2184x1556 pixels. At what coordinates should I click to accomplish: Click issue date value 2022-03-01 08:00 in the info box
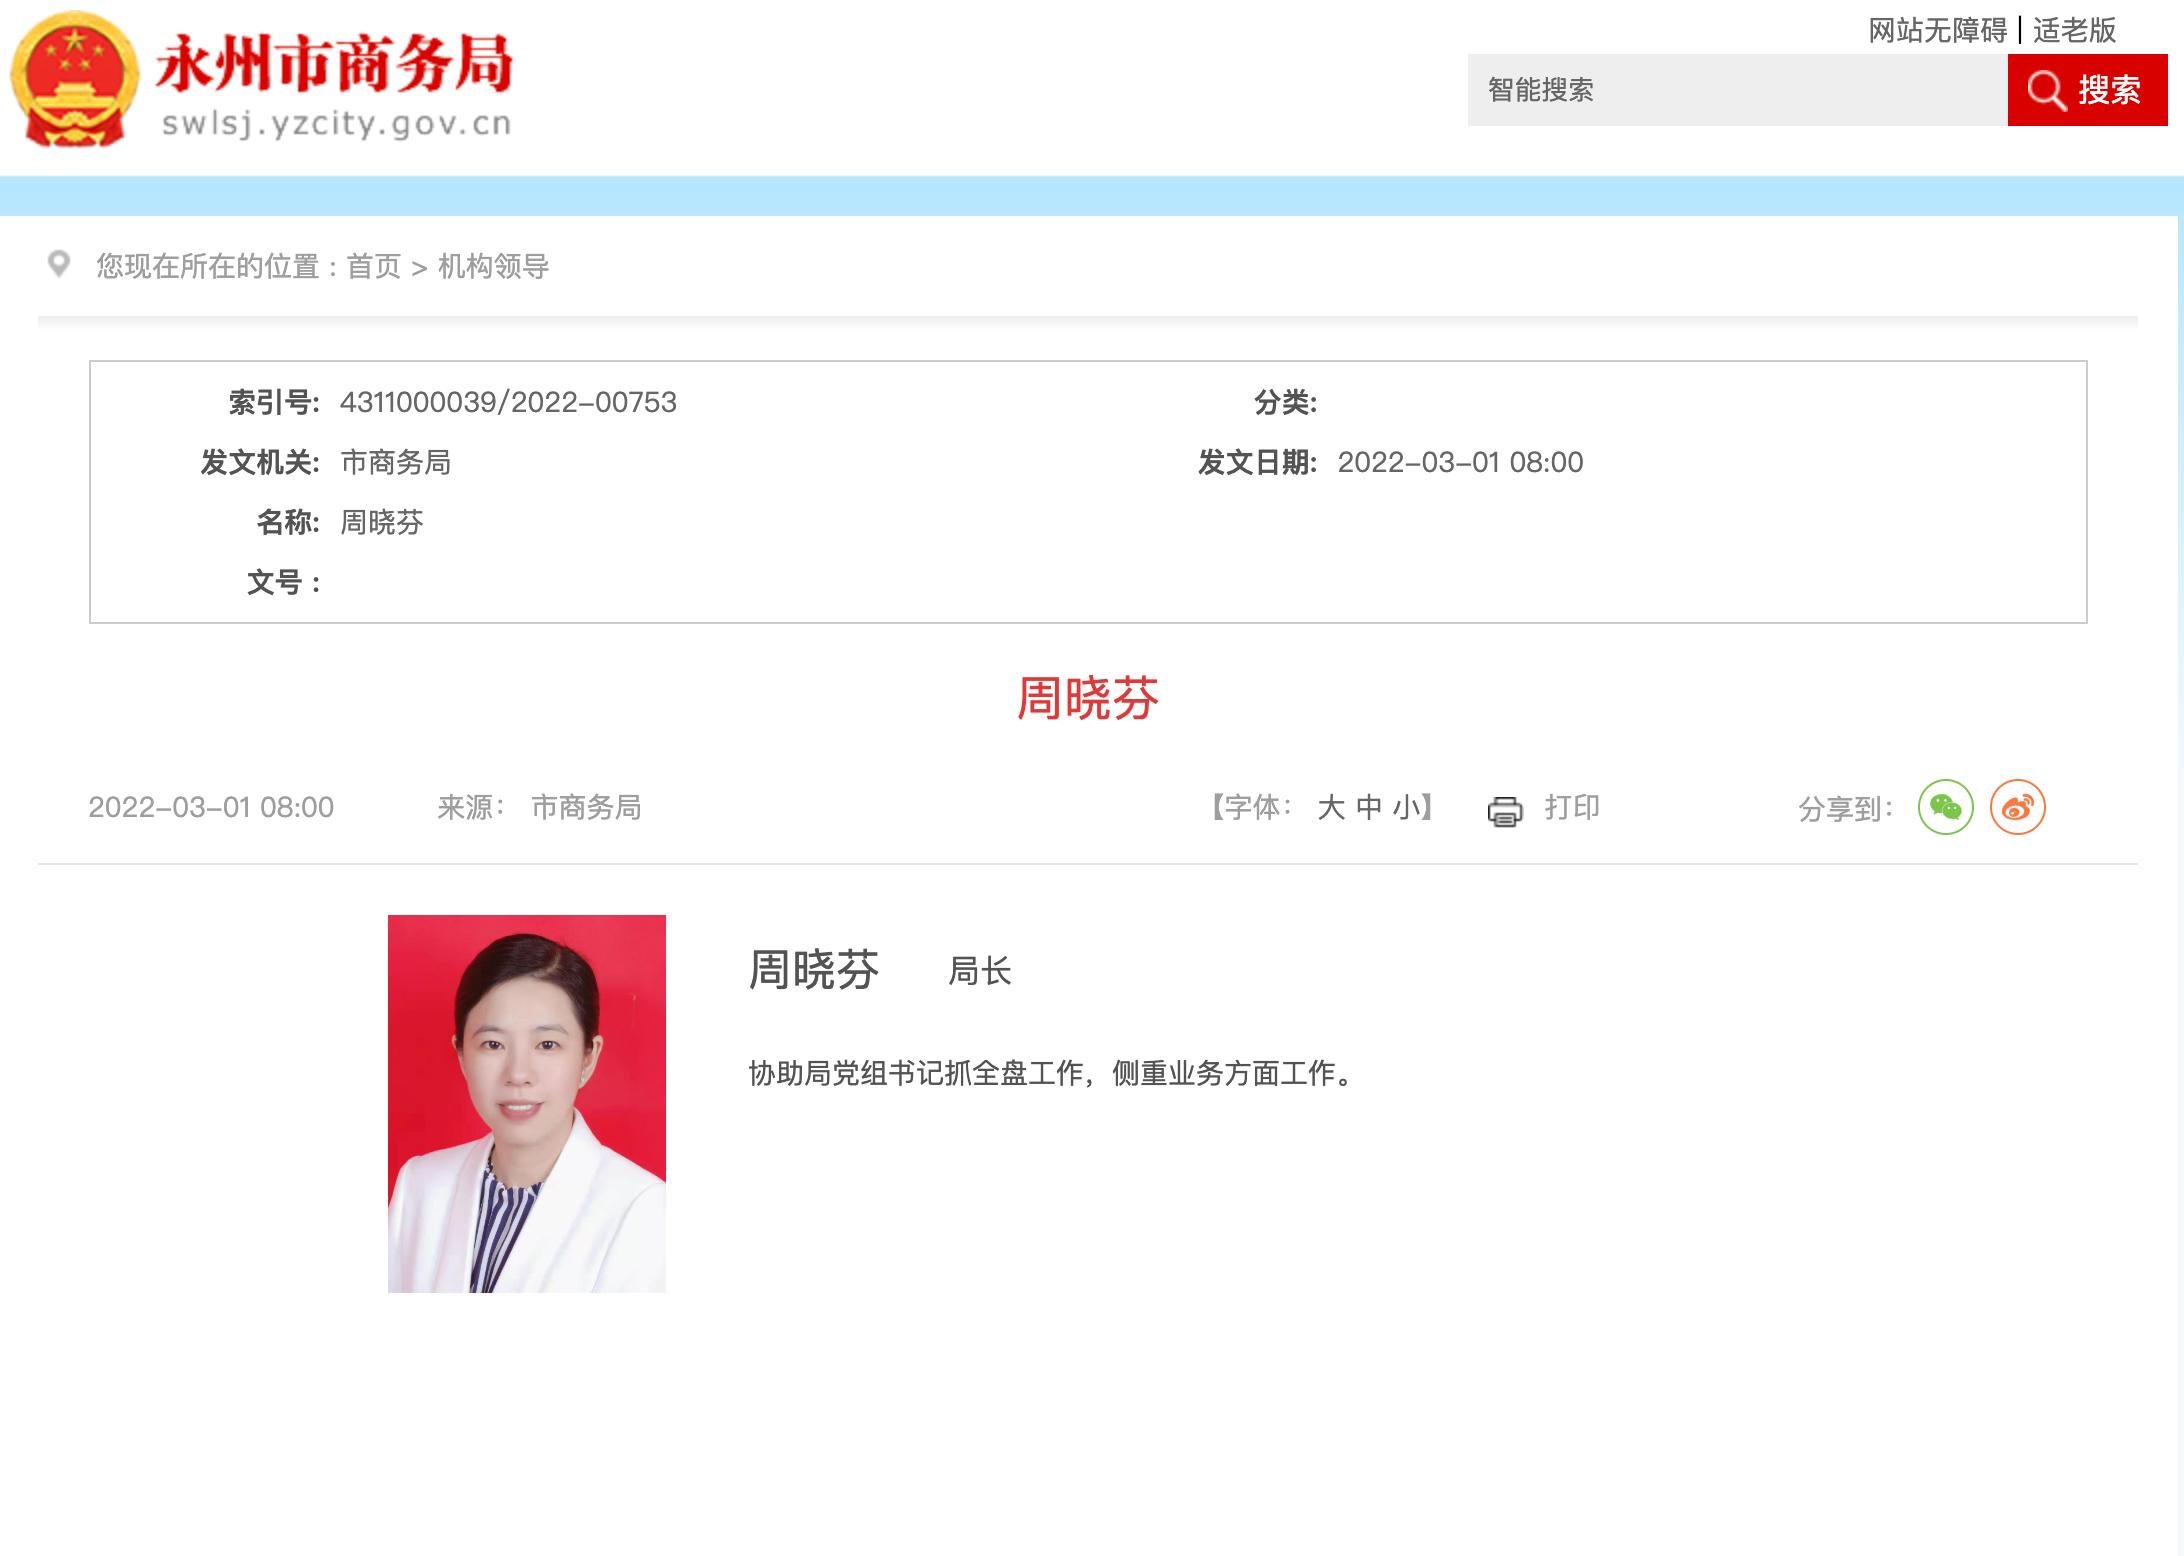(x=1460, y=462)
